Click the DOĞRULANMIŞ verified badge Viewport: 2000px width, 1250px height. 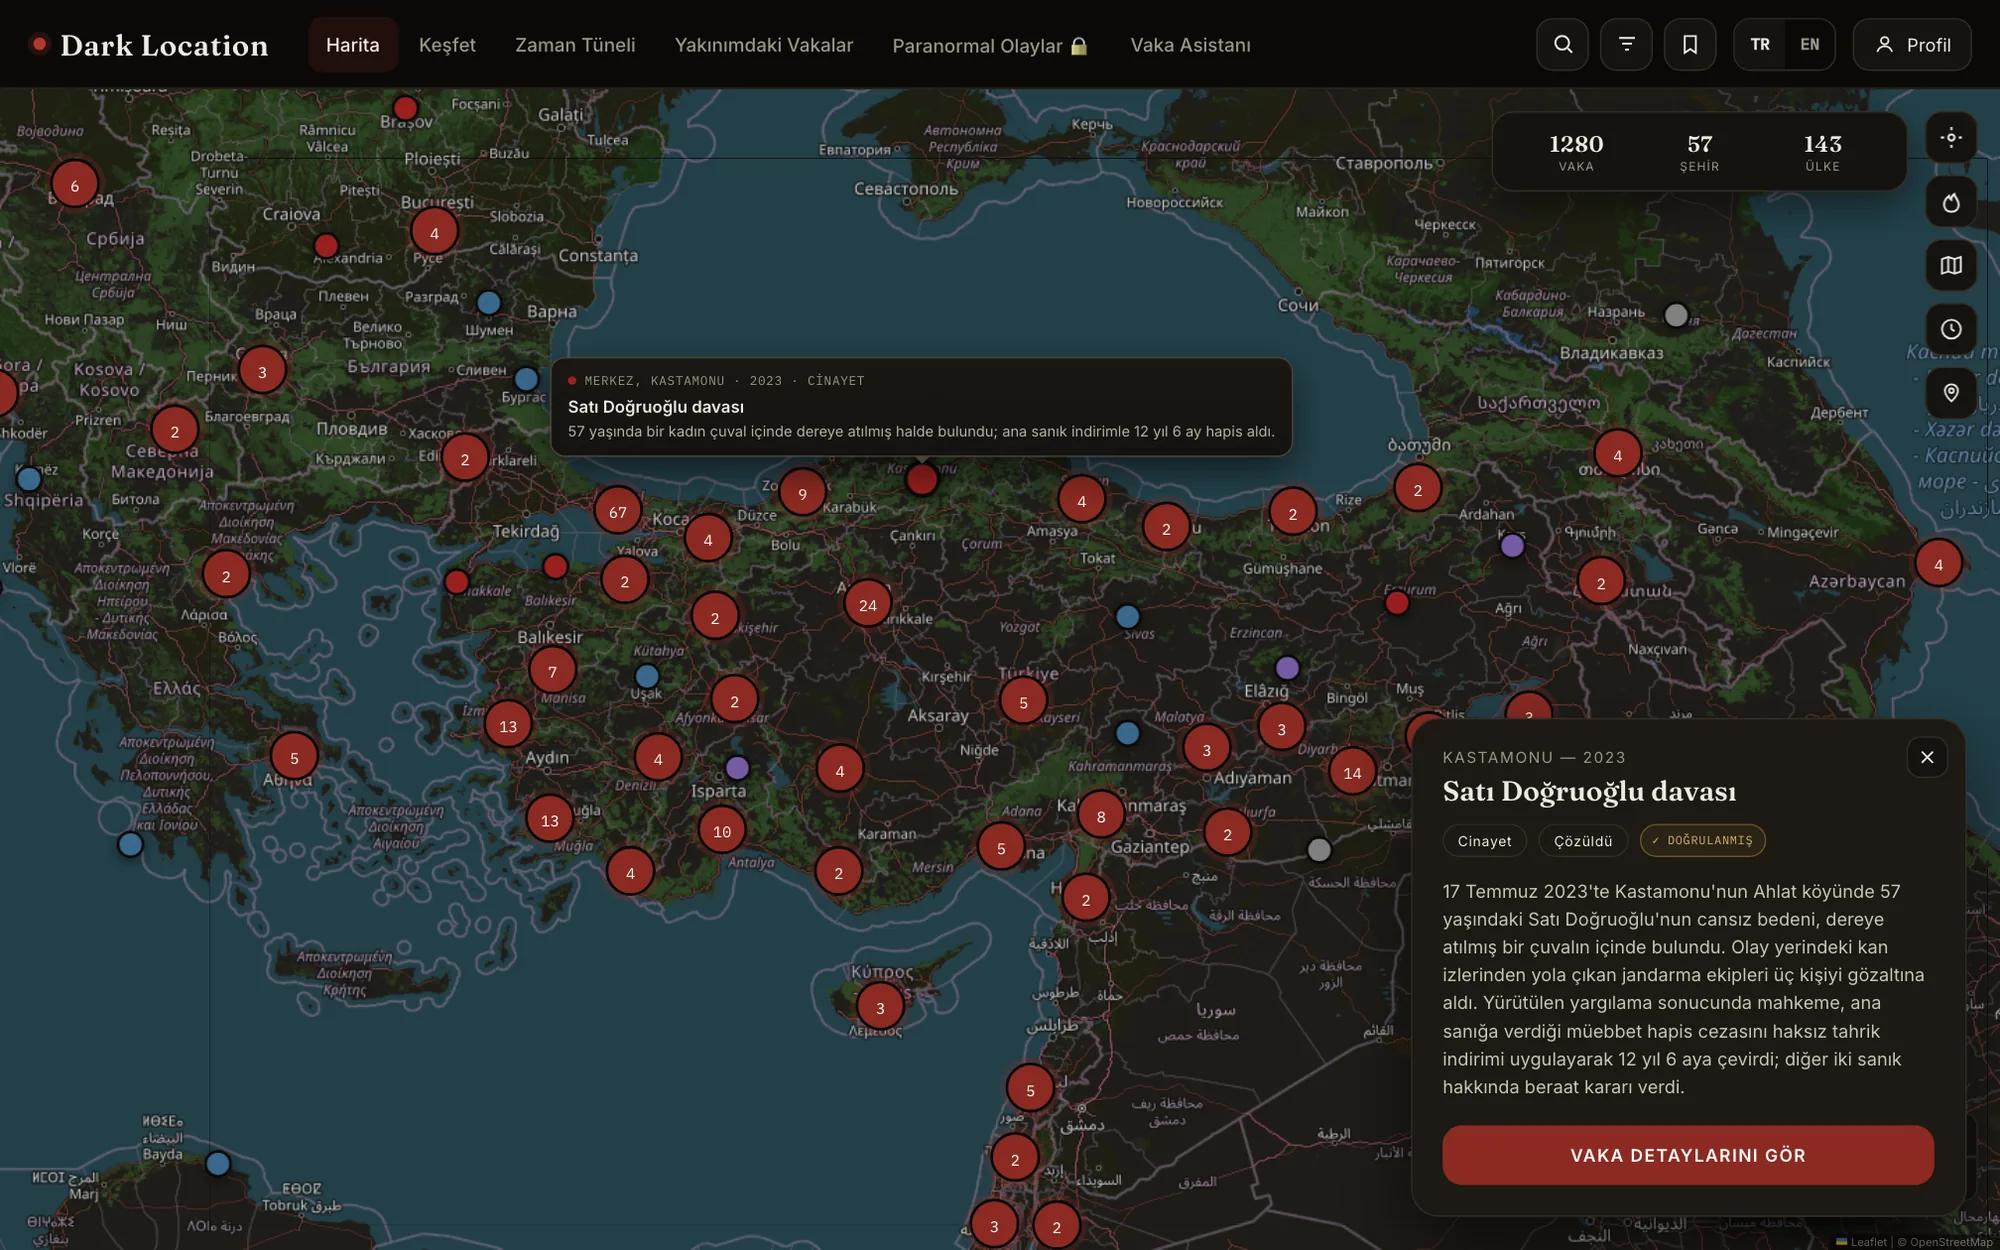[x=1703, y=841]
